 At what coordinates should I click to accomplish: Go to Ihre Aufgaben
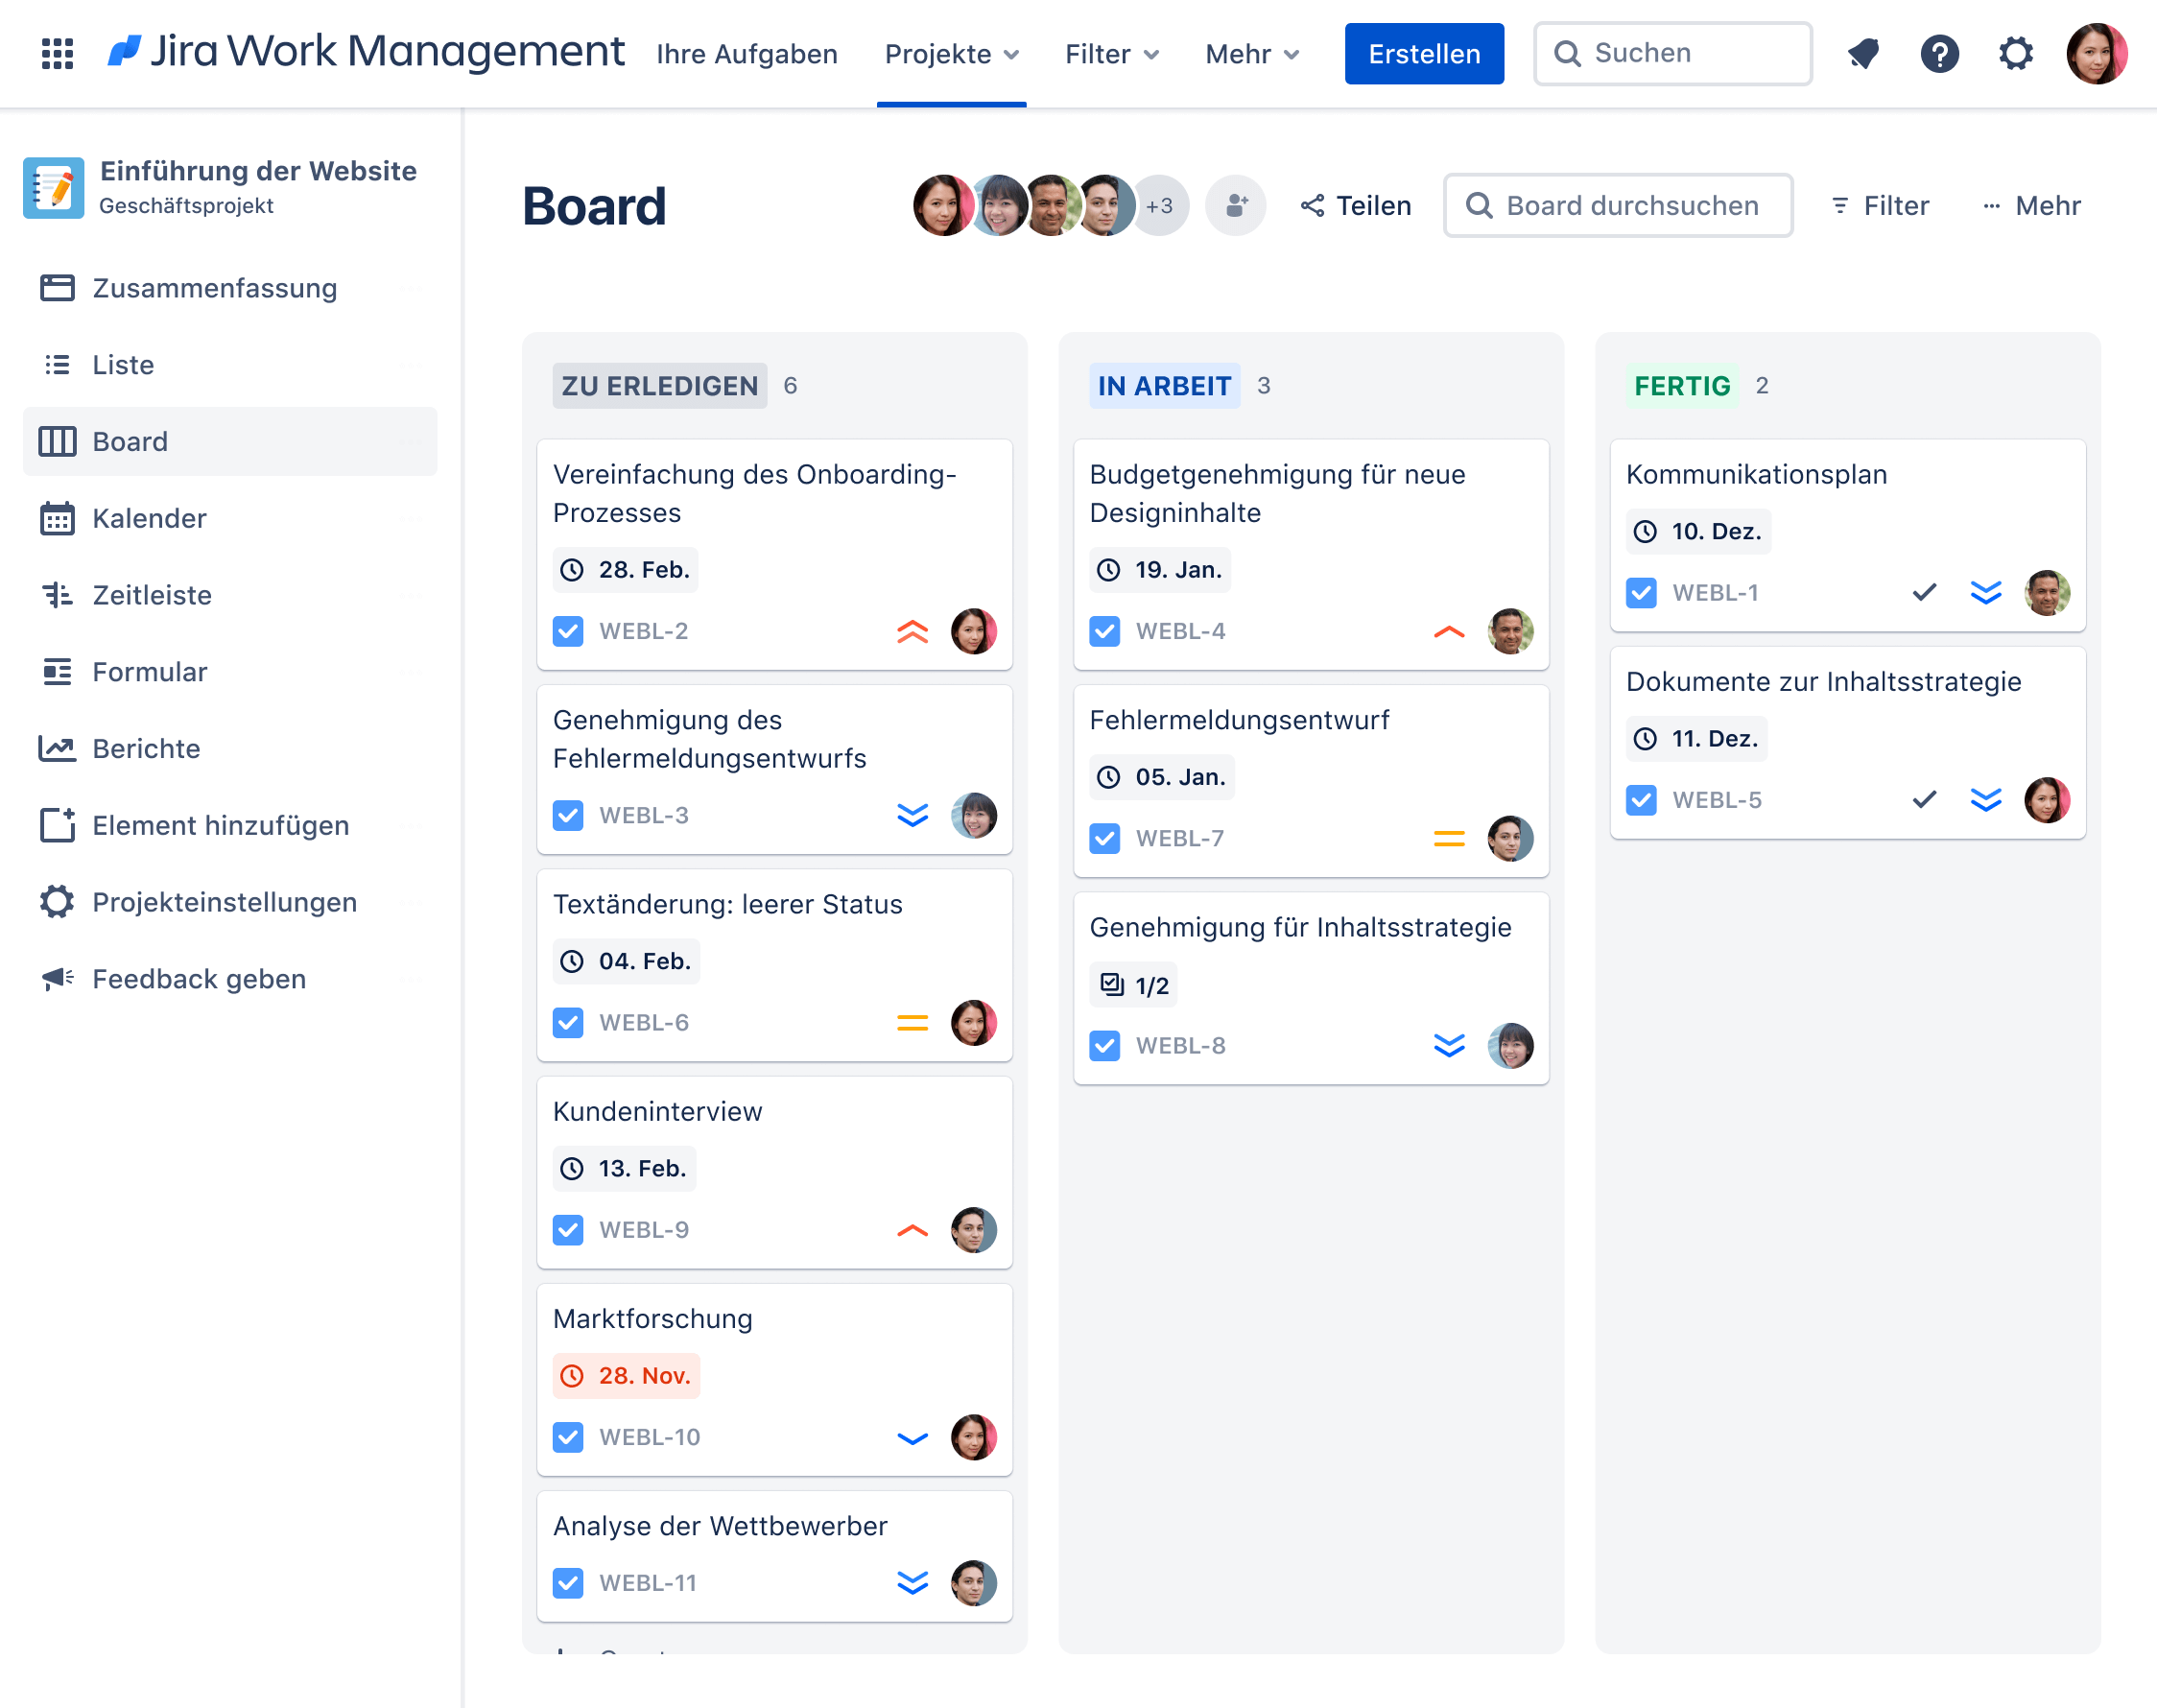pos(747,54)
